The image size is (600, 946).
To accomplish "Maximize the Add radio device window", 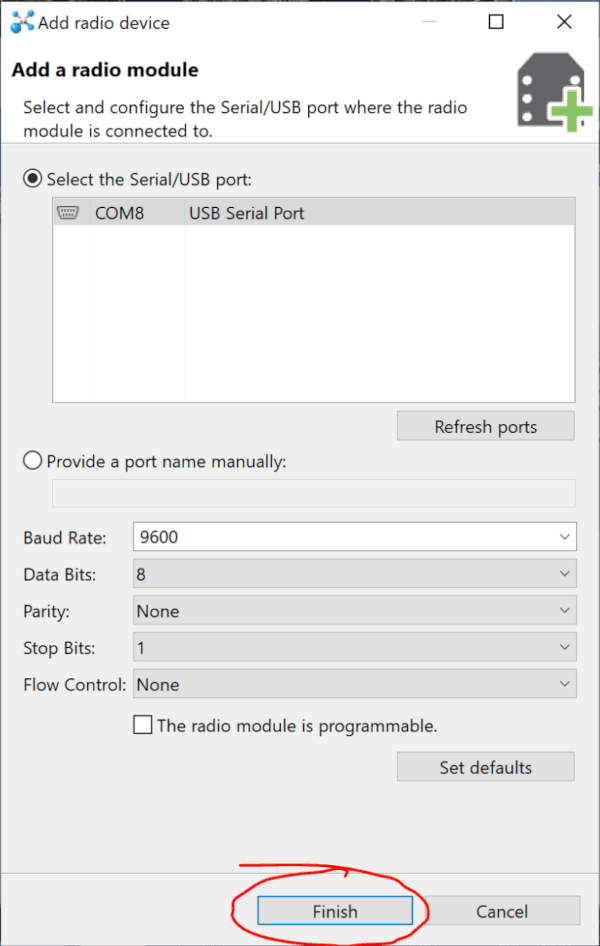I will [496, 22].
